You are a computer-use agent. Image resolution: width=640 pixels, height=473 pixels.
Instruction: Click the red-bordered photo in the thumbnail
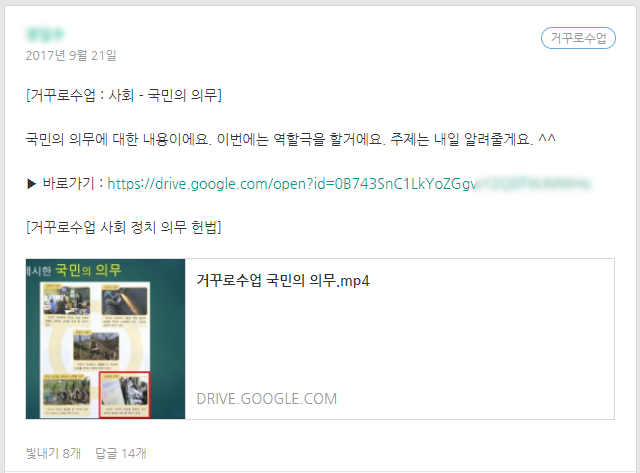124,394
